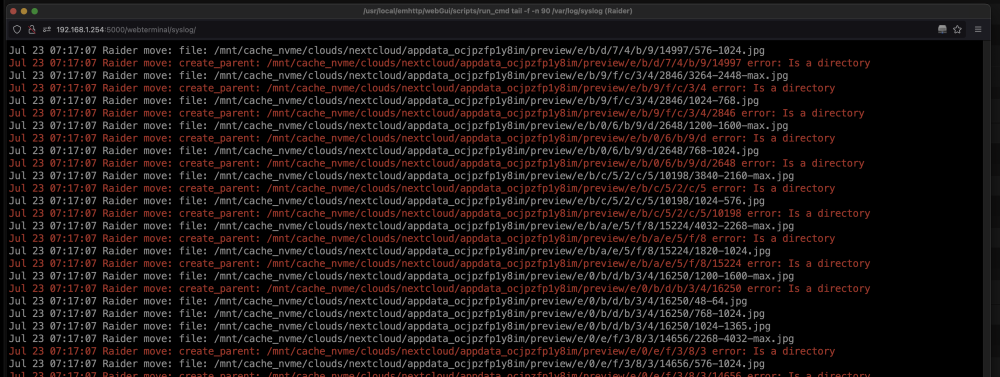Screen dimensions: 1000x377
Task: Click the red error line ending '3/4/16250 error: Is a directory'
Action: tap(439, 289)
